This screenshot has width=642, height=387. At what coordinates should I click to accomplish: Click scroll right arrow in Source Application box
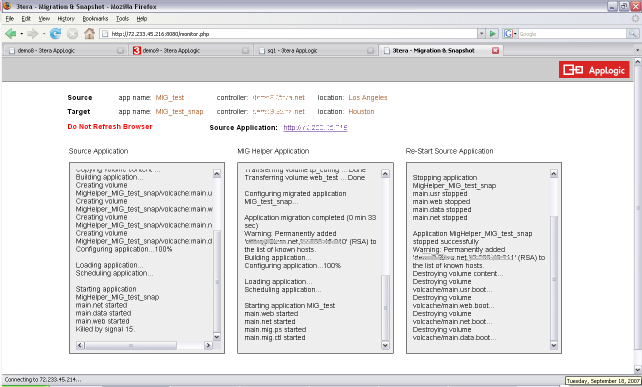coord(208,346)
